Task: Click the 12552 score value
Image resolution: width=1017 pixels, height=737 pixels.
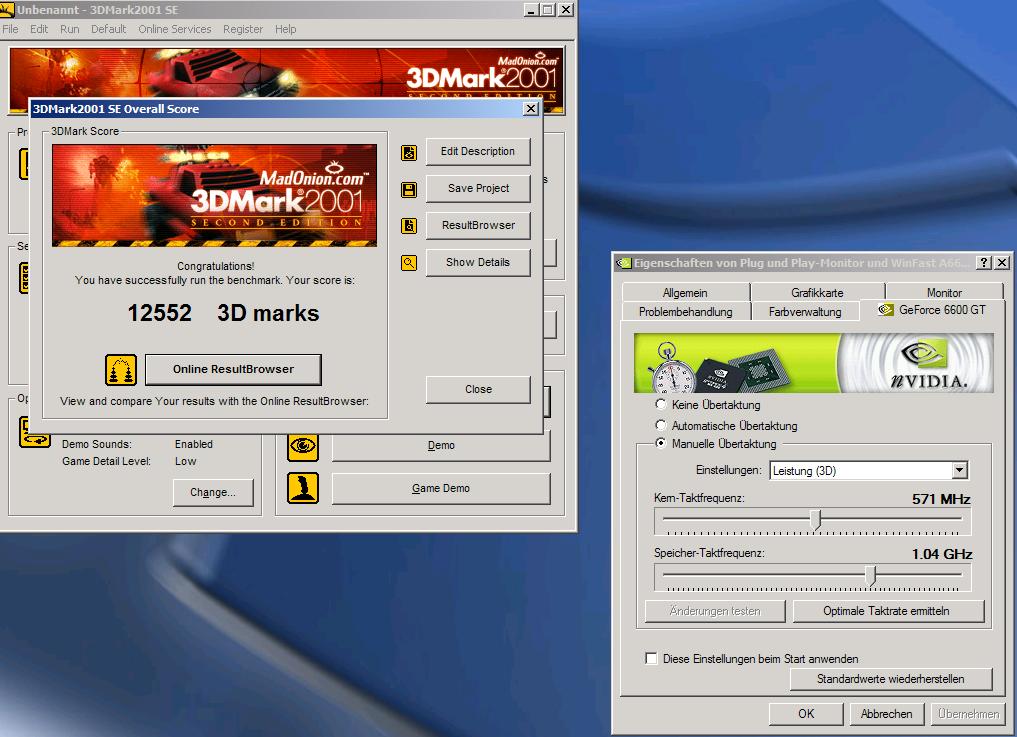Action: 160,313
